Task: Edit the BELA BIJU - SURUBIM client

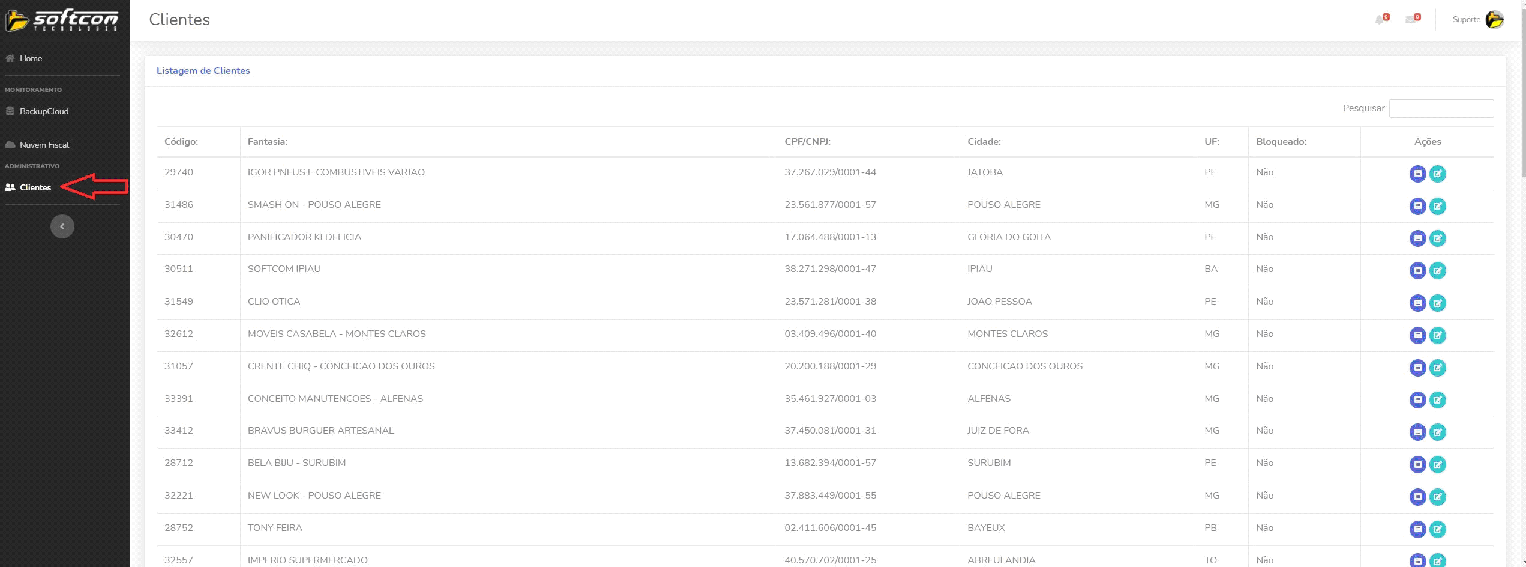Action: pyautogui.click(x=1438, y=464)
